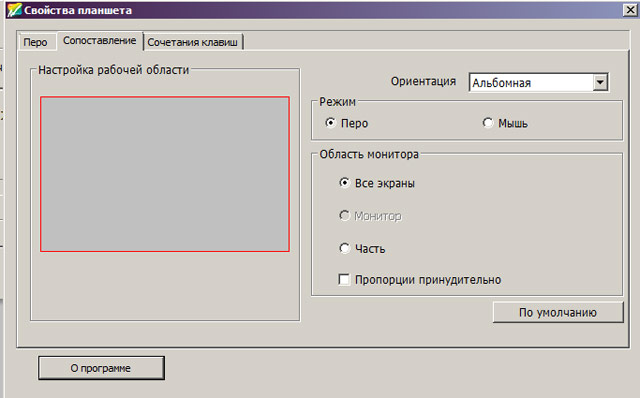Open the Сочетания клавиш tab
640x398 pixels.
click(x=193, y=42)
